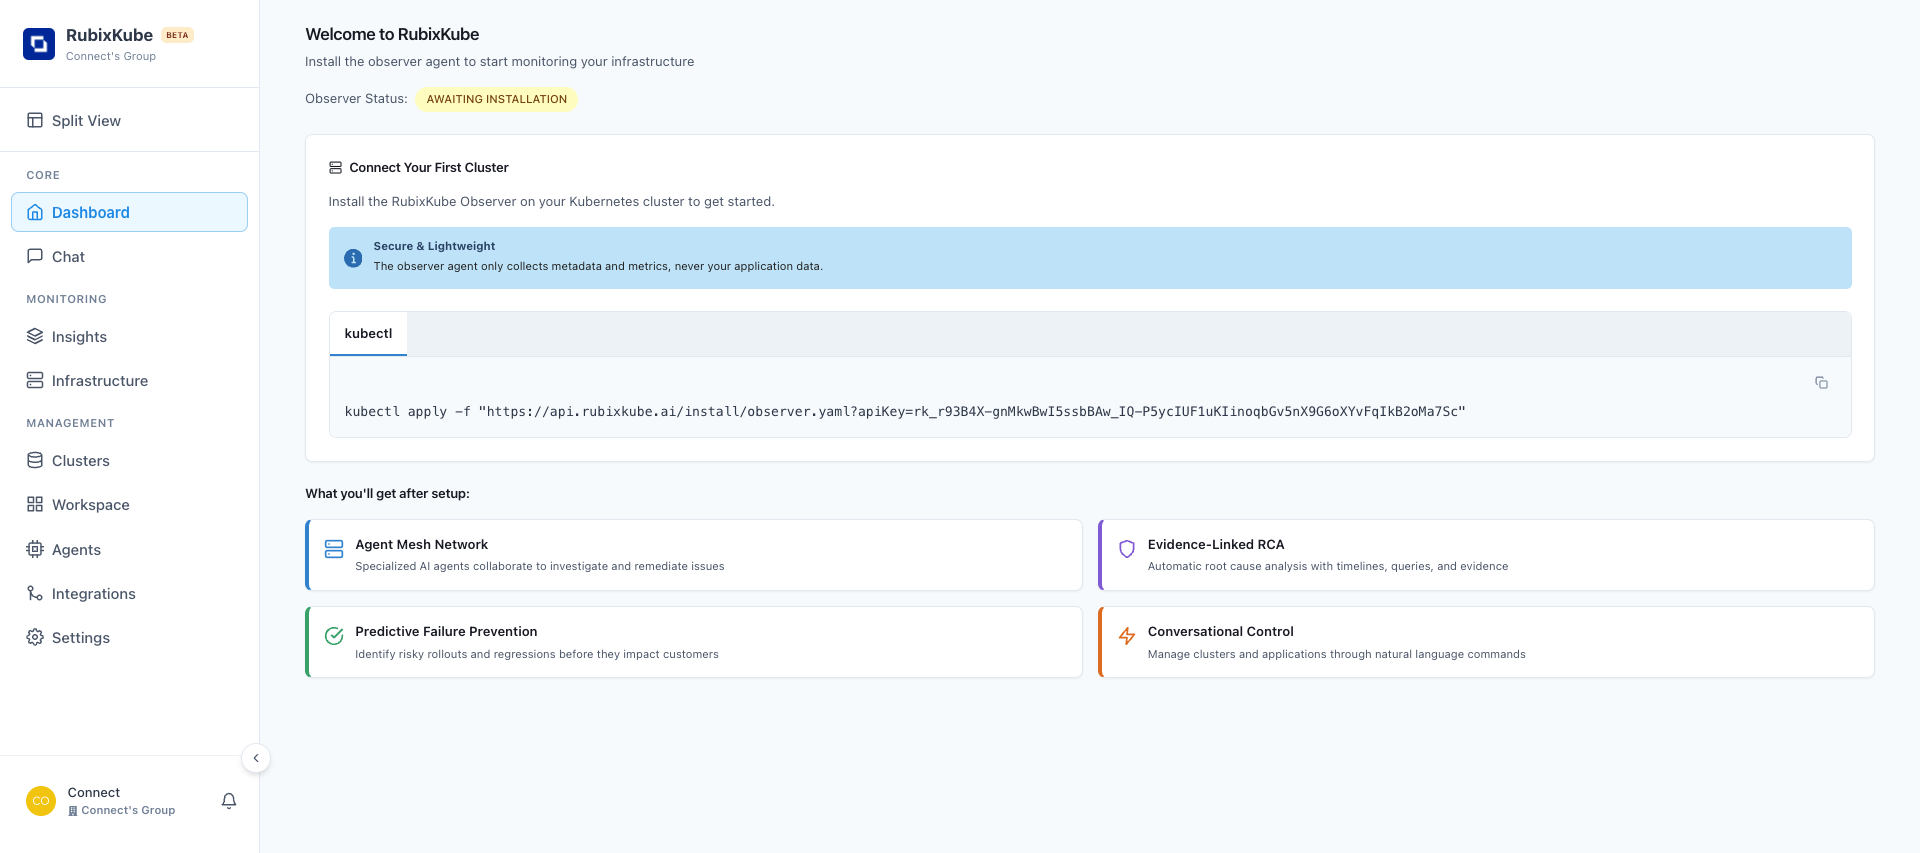Click the Agent Mesh Network server icon
The image size is (1920, 853).
334,549
